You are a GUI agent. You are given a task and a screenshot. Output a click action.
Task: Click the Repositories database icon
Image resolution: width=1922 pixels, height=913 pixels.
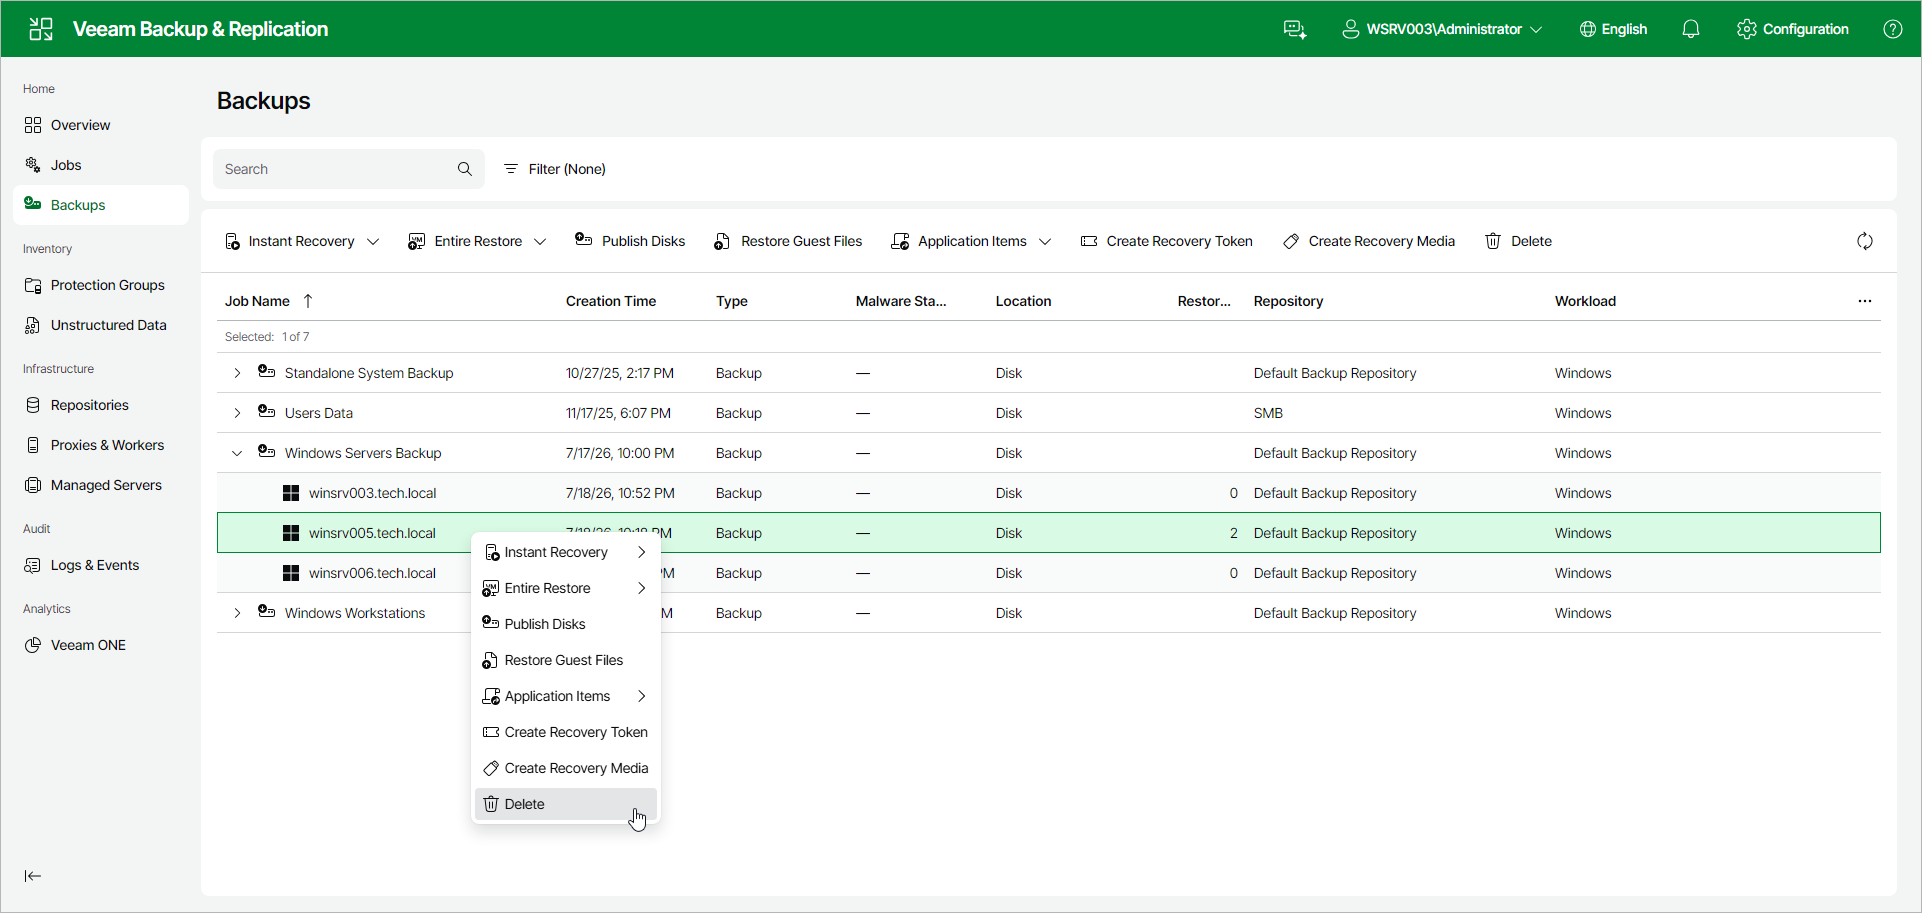point(33,405)
